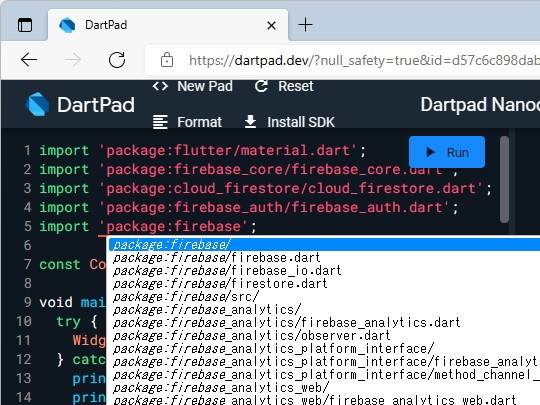Viewport: 540px width, 405px height.
Task: Select the highlighted package:firebase/ suggestion
Action: click(324, 245)
